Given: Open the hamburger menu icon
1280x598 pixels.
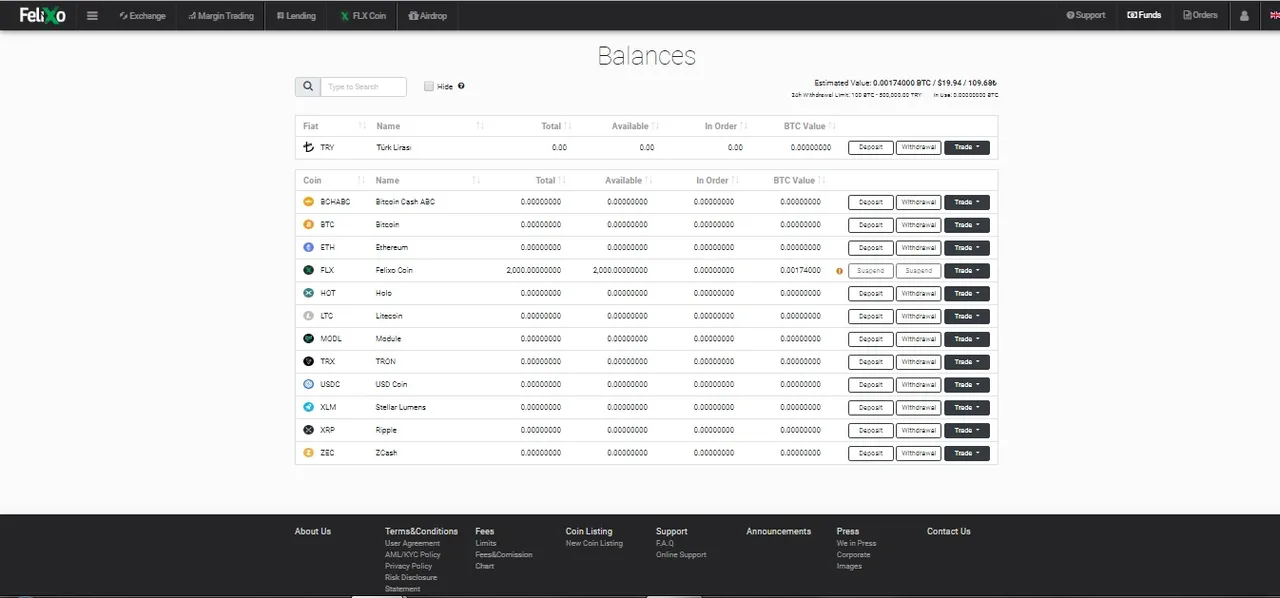Looking at the screenshot, I should [x=92, y=16].
